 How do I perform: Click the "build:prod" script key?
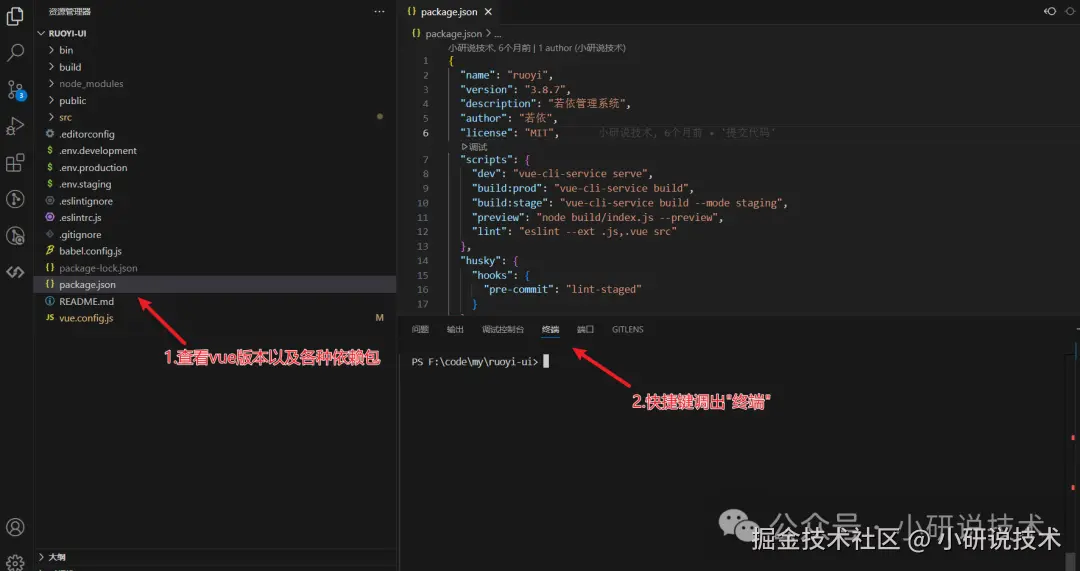coord(508,188)
